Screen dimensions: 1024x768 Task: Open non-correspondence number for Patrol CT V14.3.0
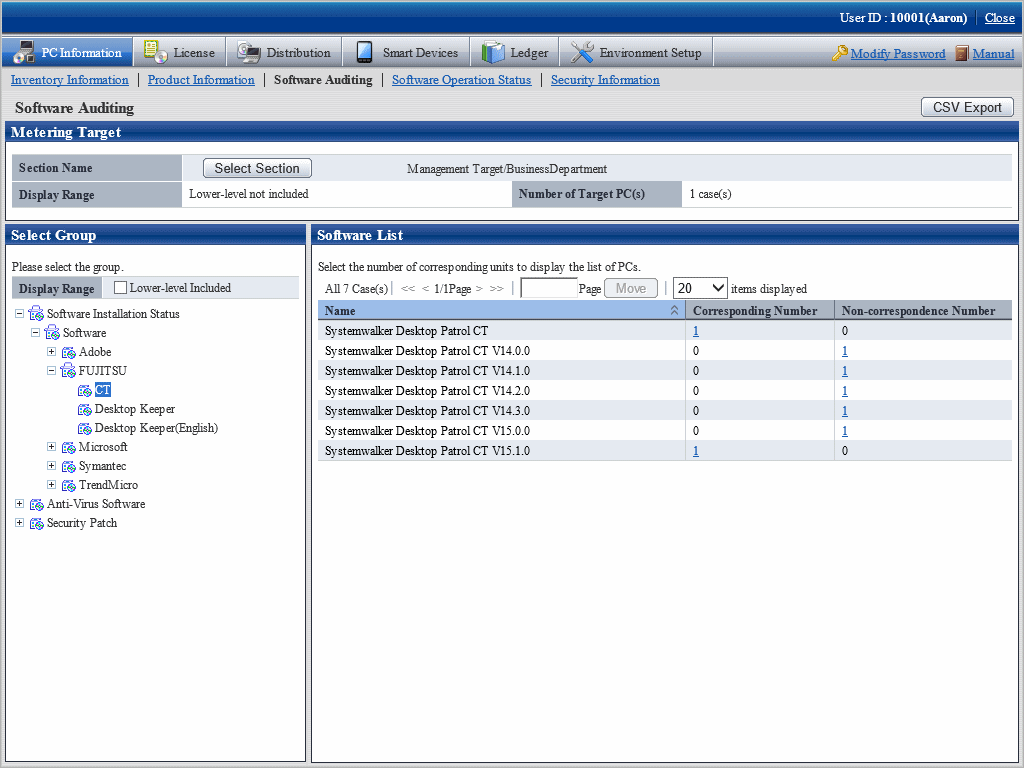(844, 411)
